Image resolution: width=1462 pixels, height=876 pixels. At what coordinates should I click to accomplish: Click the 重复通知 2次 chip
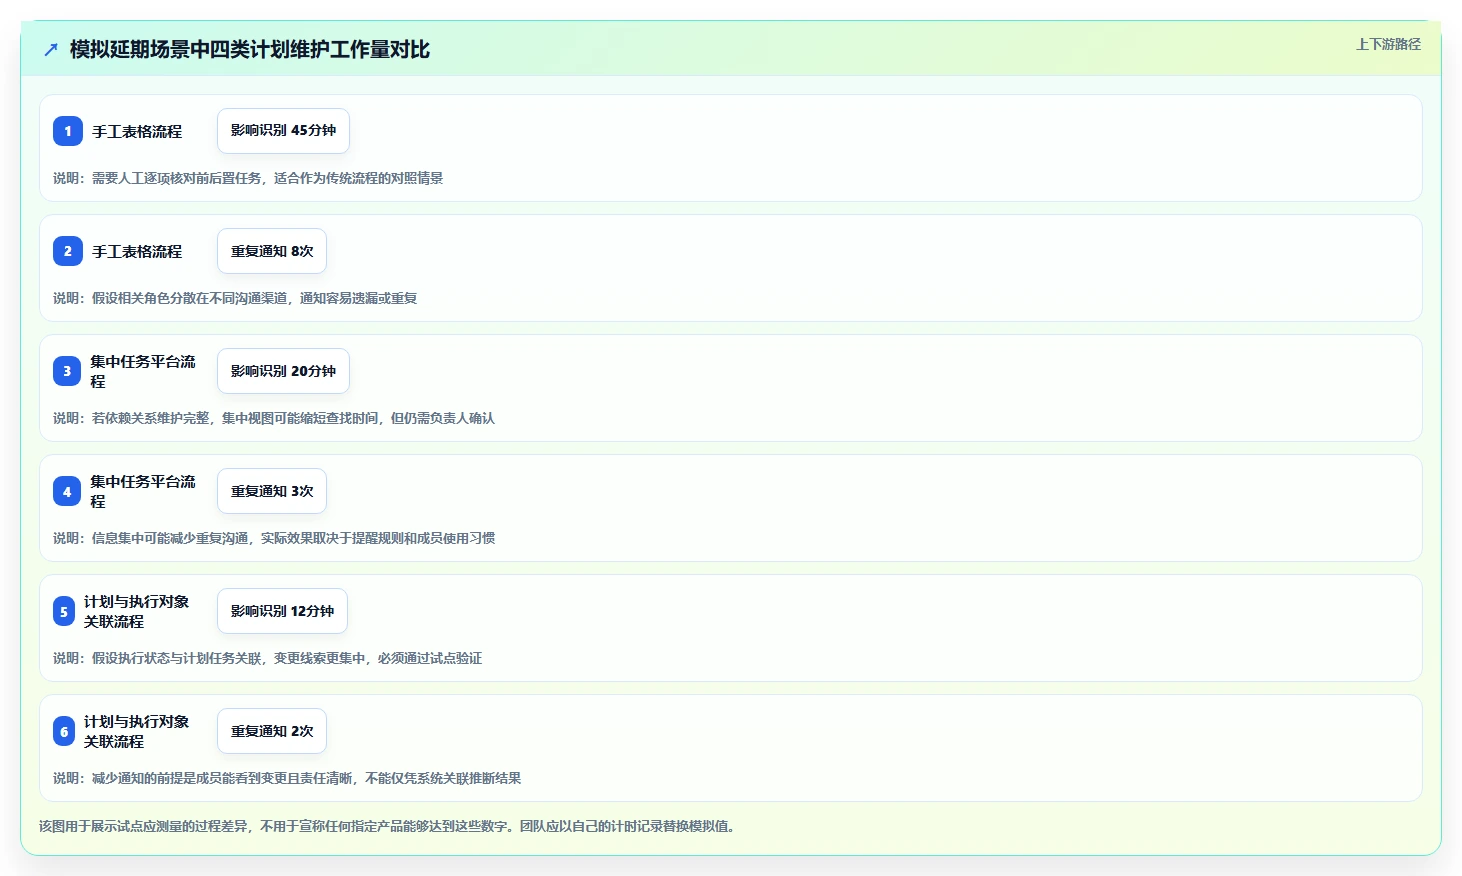(x=272, y=731)
